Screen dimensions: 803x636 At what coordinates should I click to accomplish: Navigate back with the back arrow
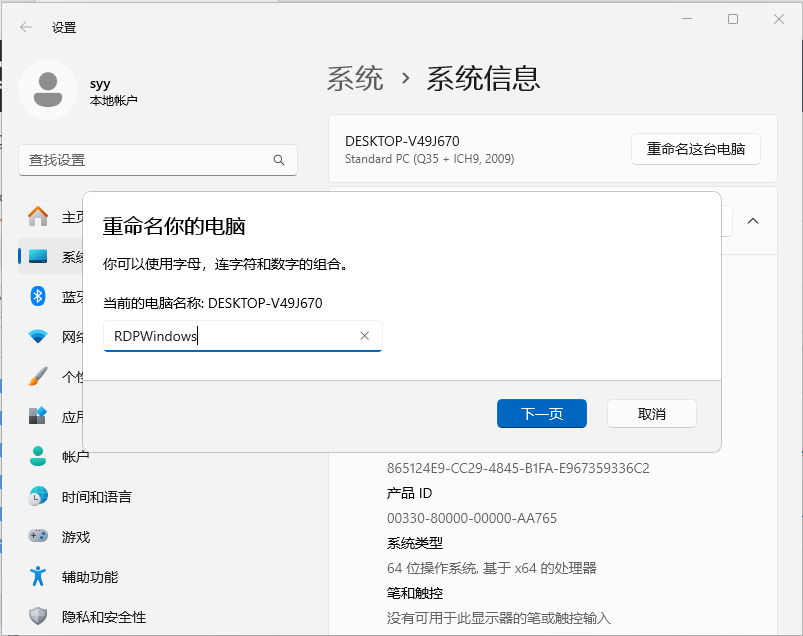point(26,27)
